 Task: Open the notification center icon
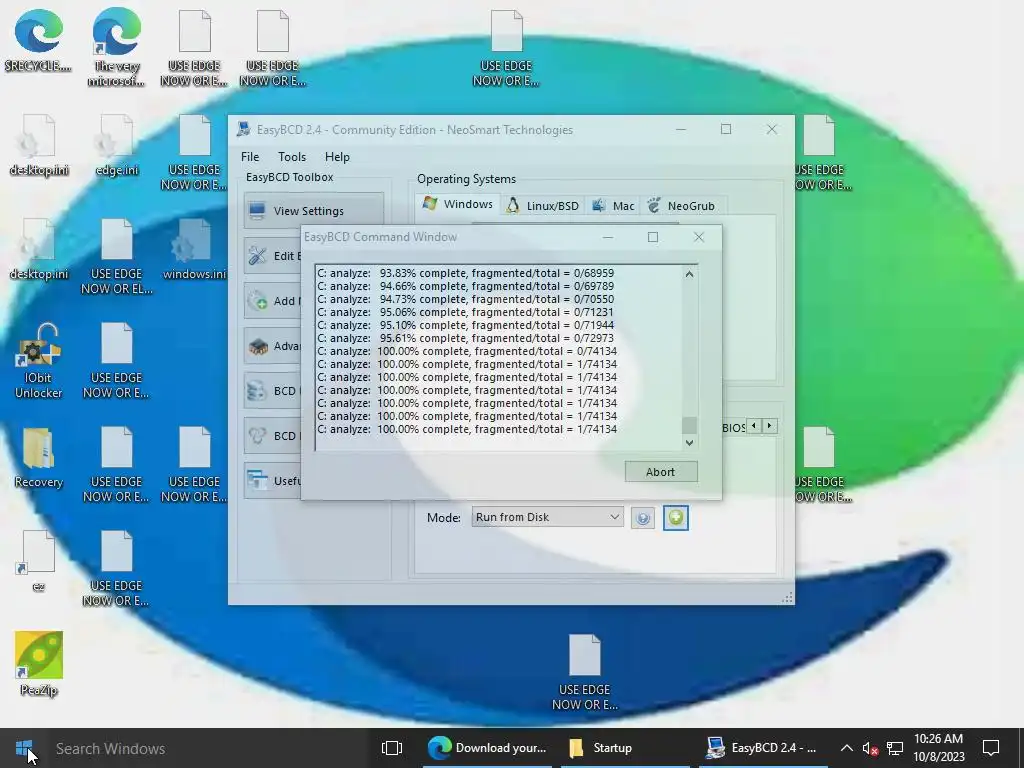[x=991, y=748]
